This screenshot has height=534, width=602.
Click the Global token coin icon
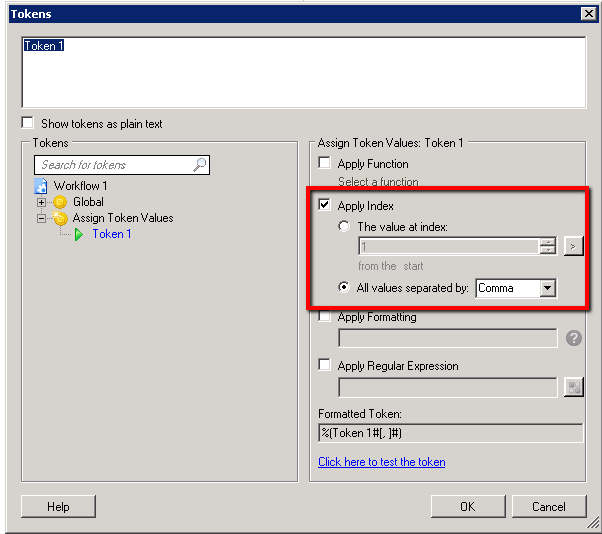pyautogui.click(x=60, y=202)
